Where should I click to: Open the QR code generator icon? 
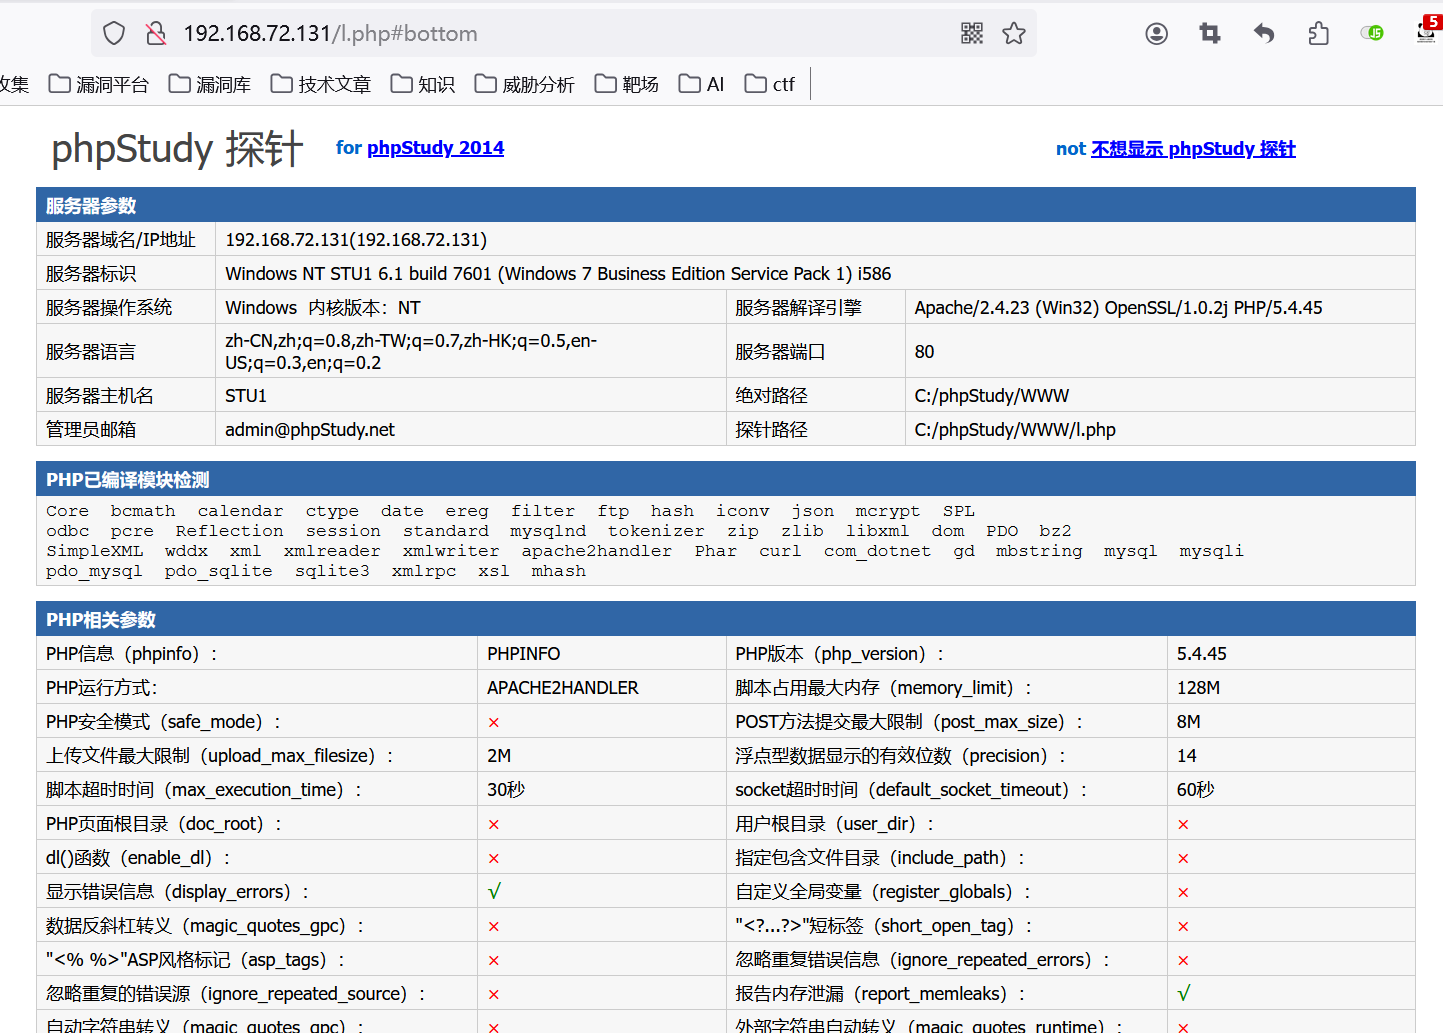click(972, 33)
